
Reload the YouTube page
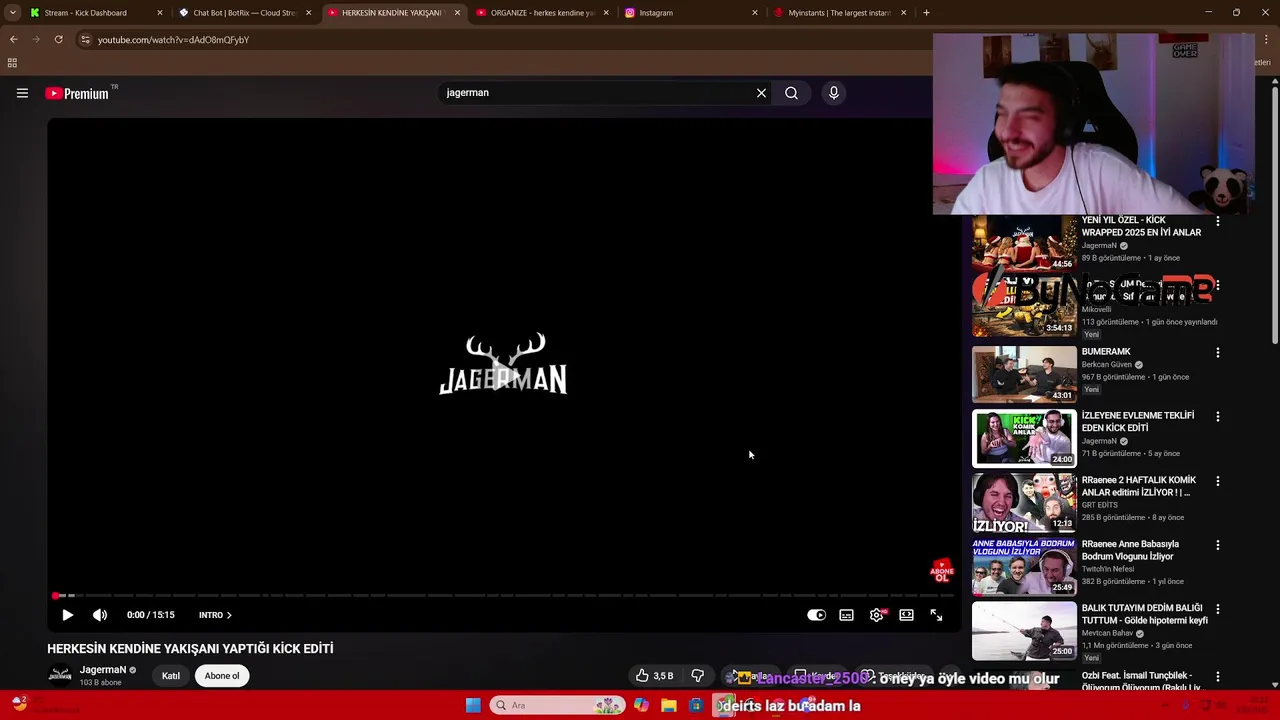click(x=59, y=40)
